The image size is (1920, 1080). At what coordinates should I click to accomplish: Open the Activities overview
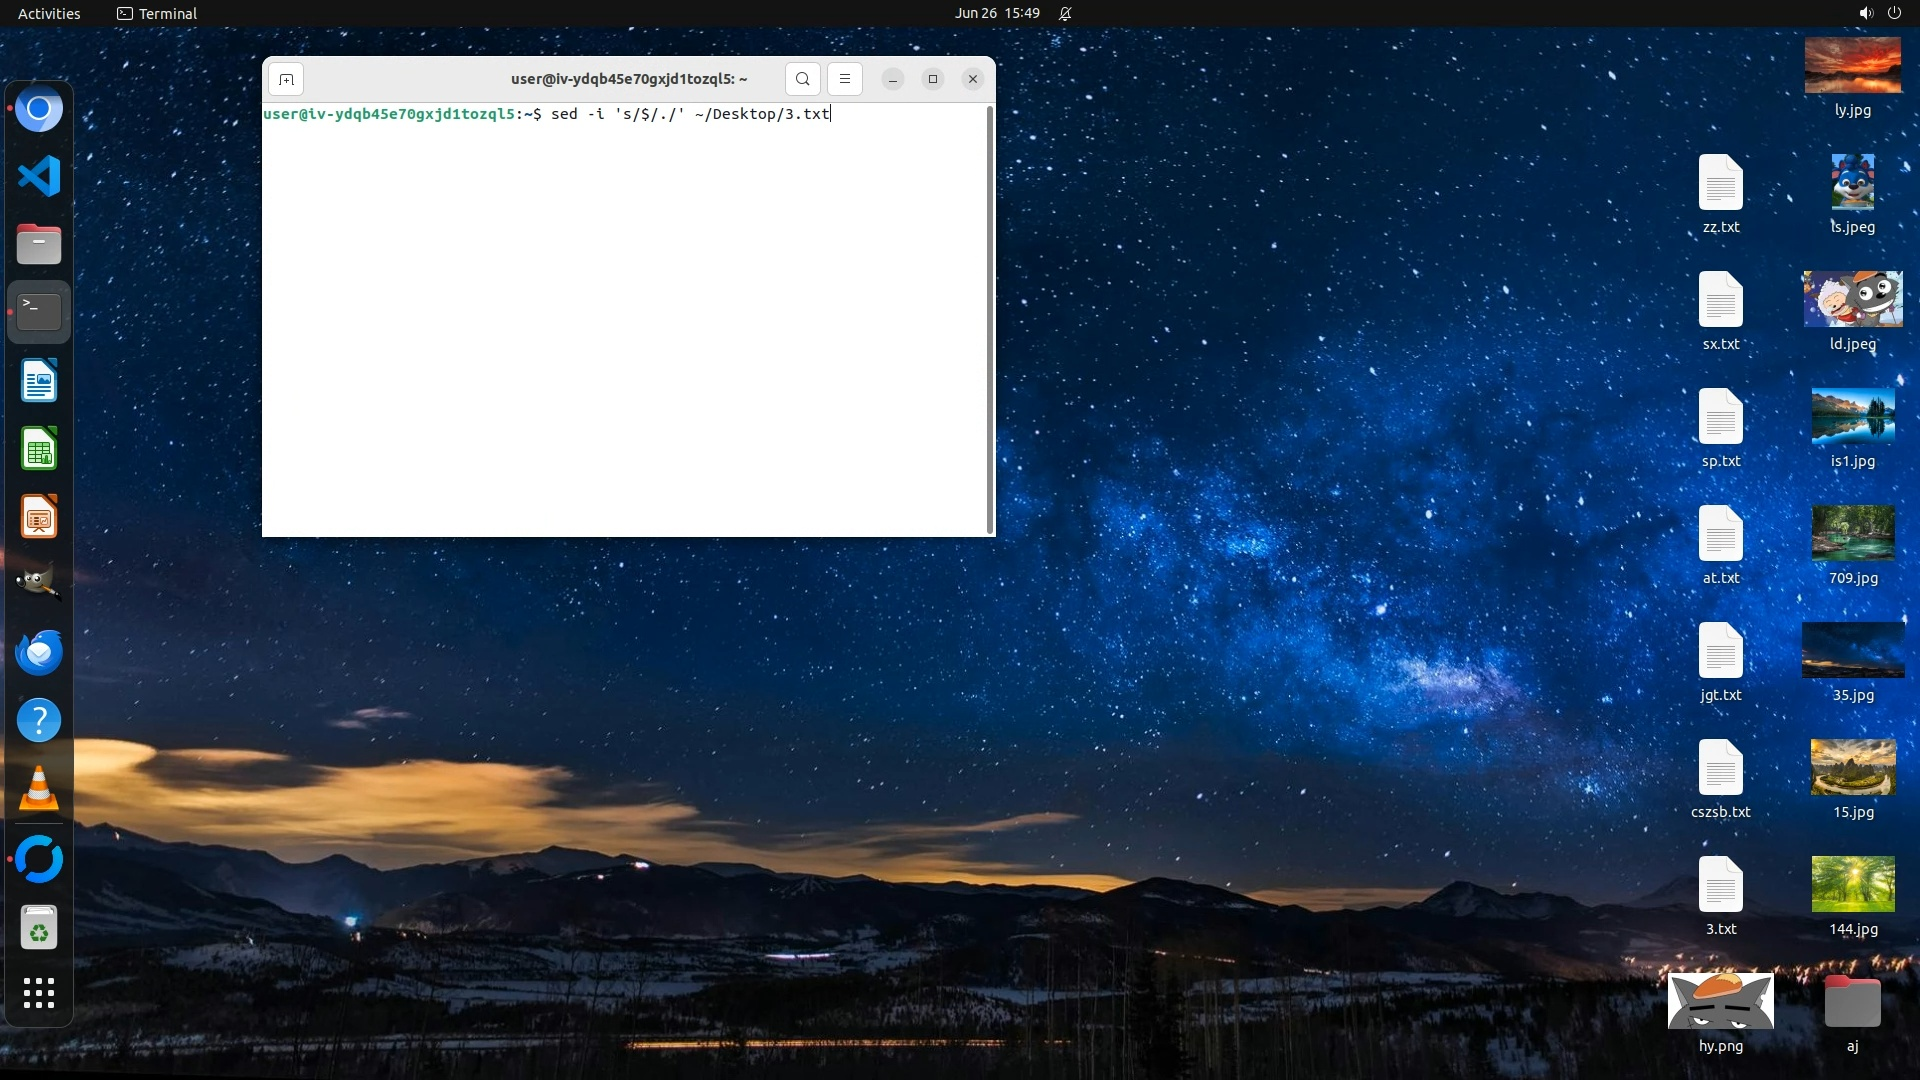[x=49, y=13]
